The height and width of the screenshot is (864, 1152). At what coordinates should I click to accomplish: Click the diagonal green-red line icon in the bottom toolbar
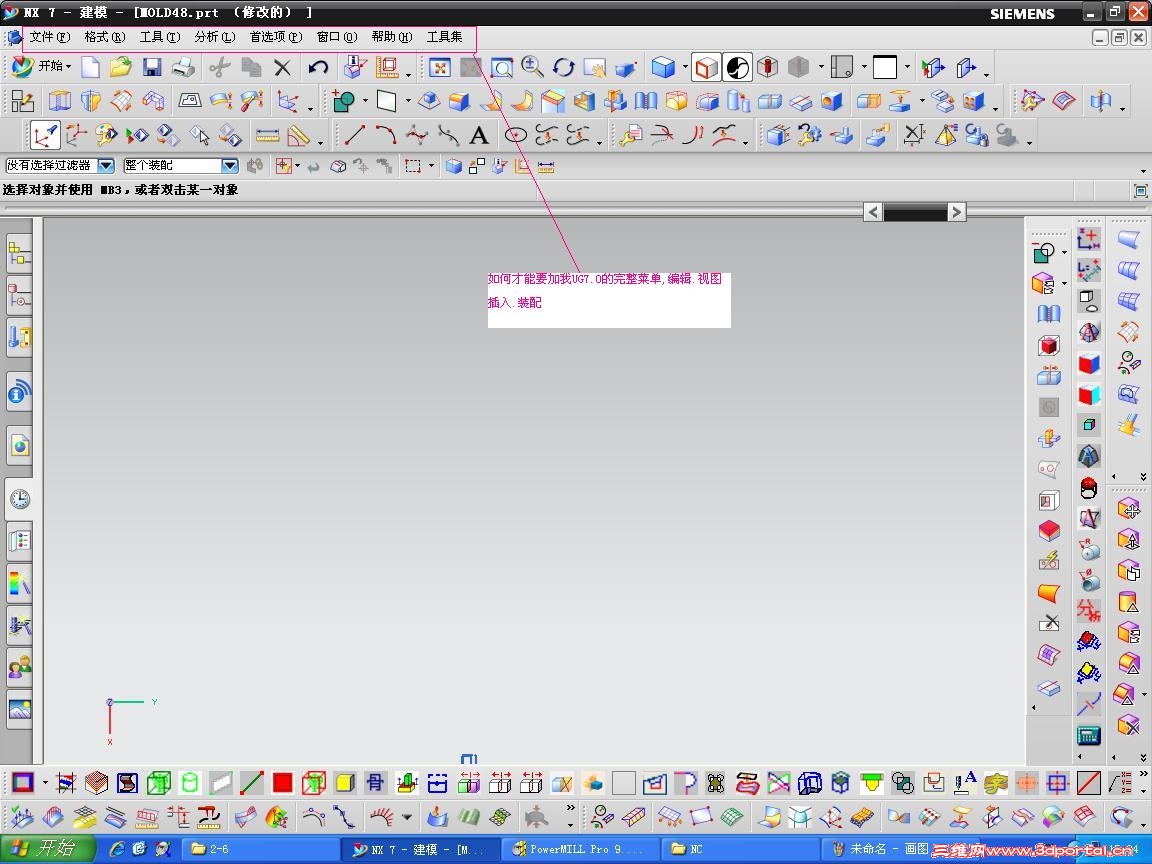[x=251, y=783]
